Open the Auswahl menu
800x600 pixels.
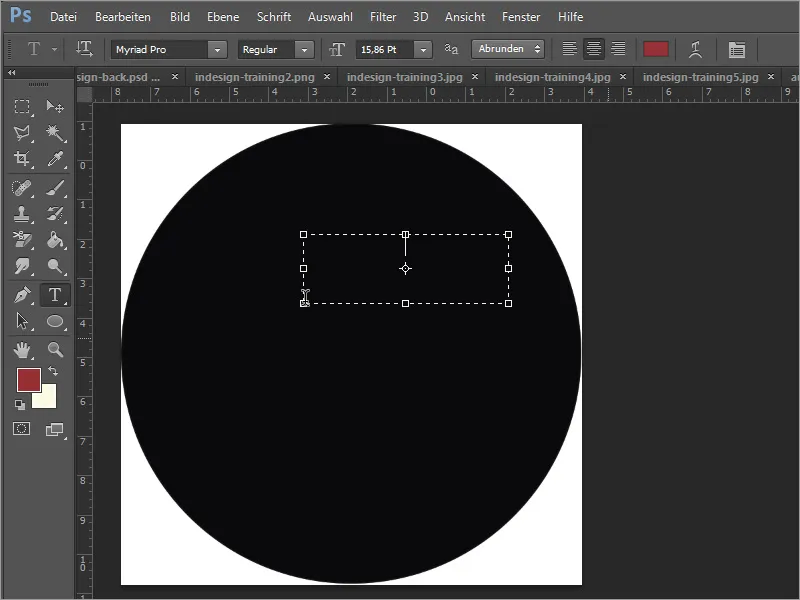(330, 17)
